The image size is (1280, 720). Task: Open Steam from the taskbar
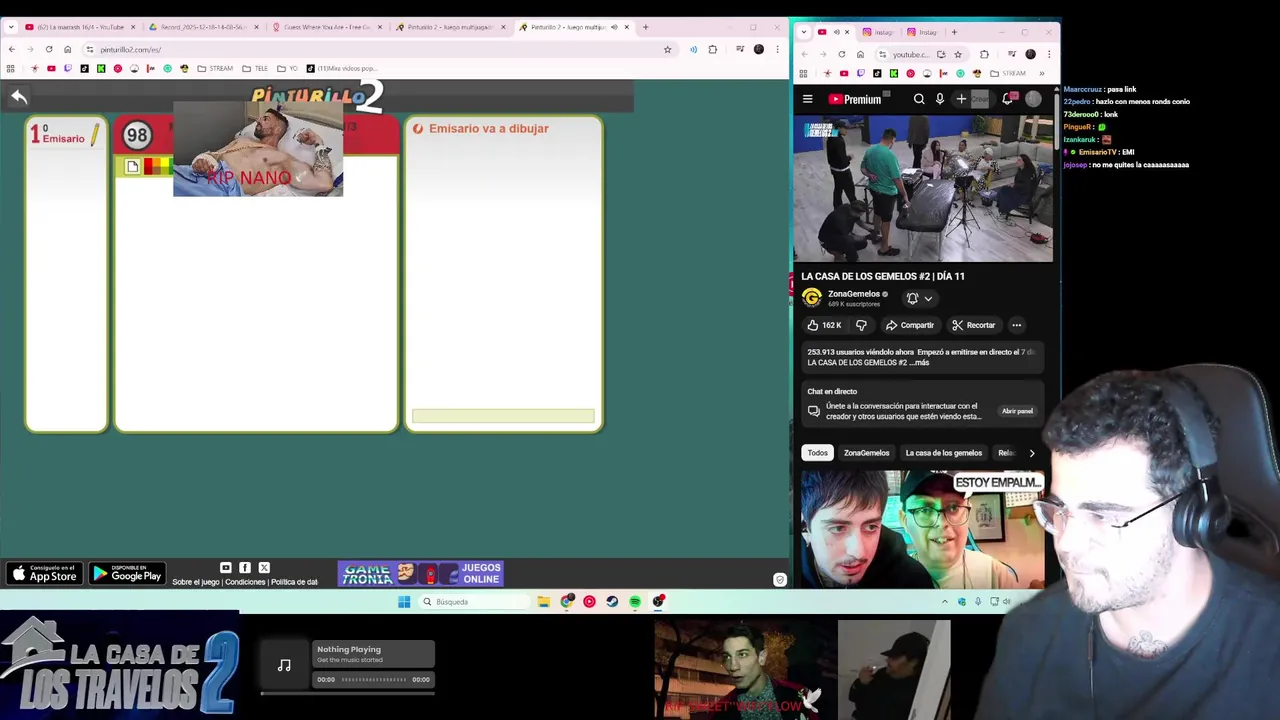[x=612, y=601]
